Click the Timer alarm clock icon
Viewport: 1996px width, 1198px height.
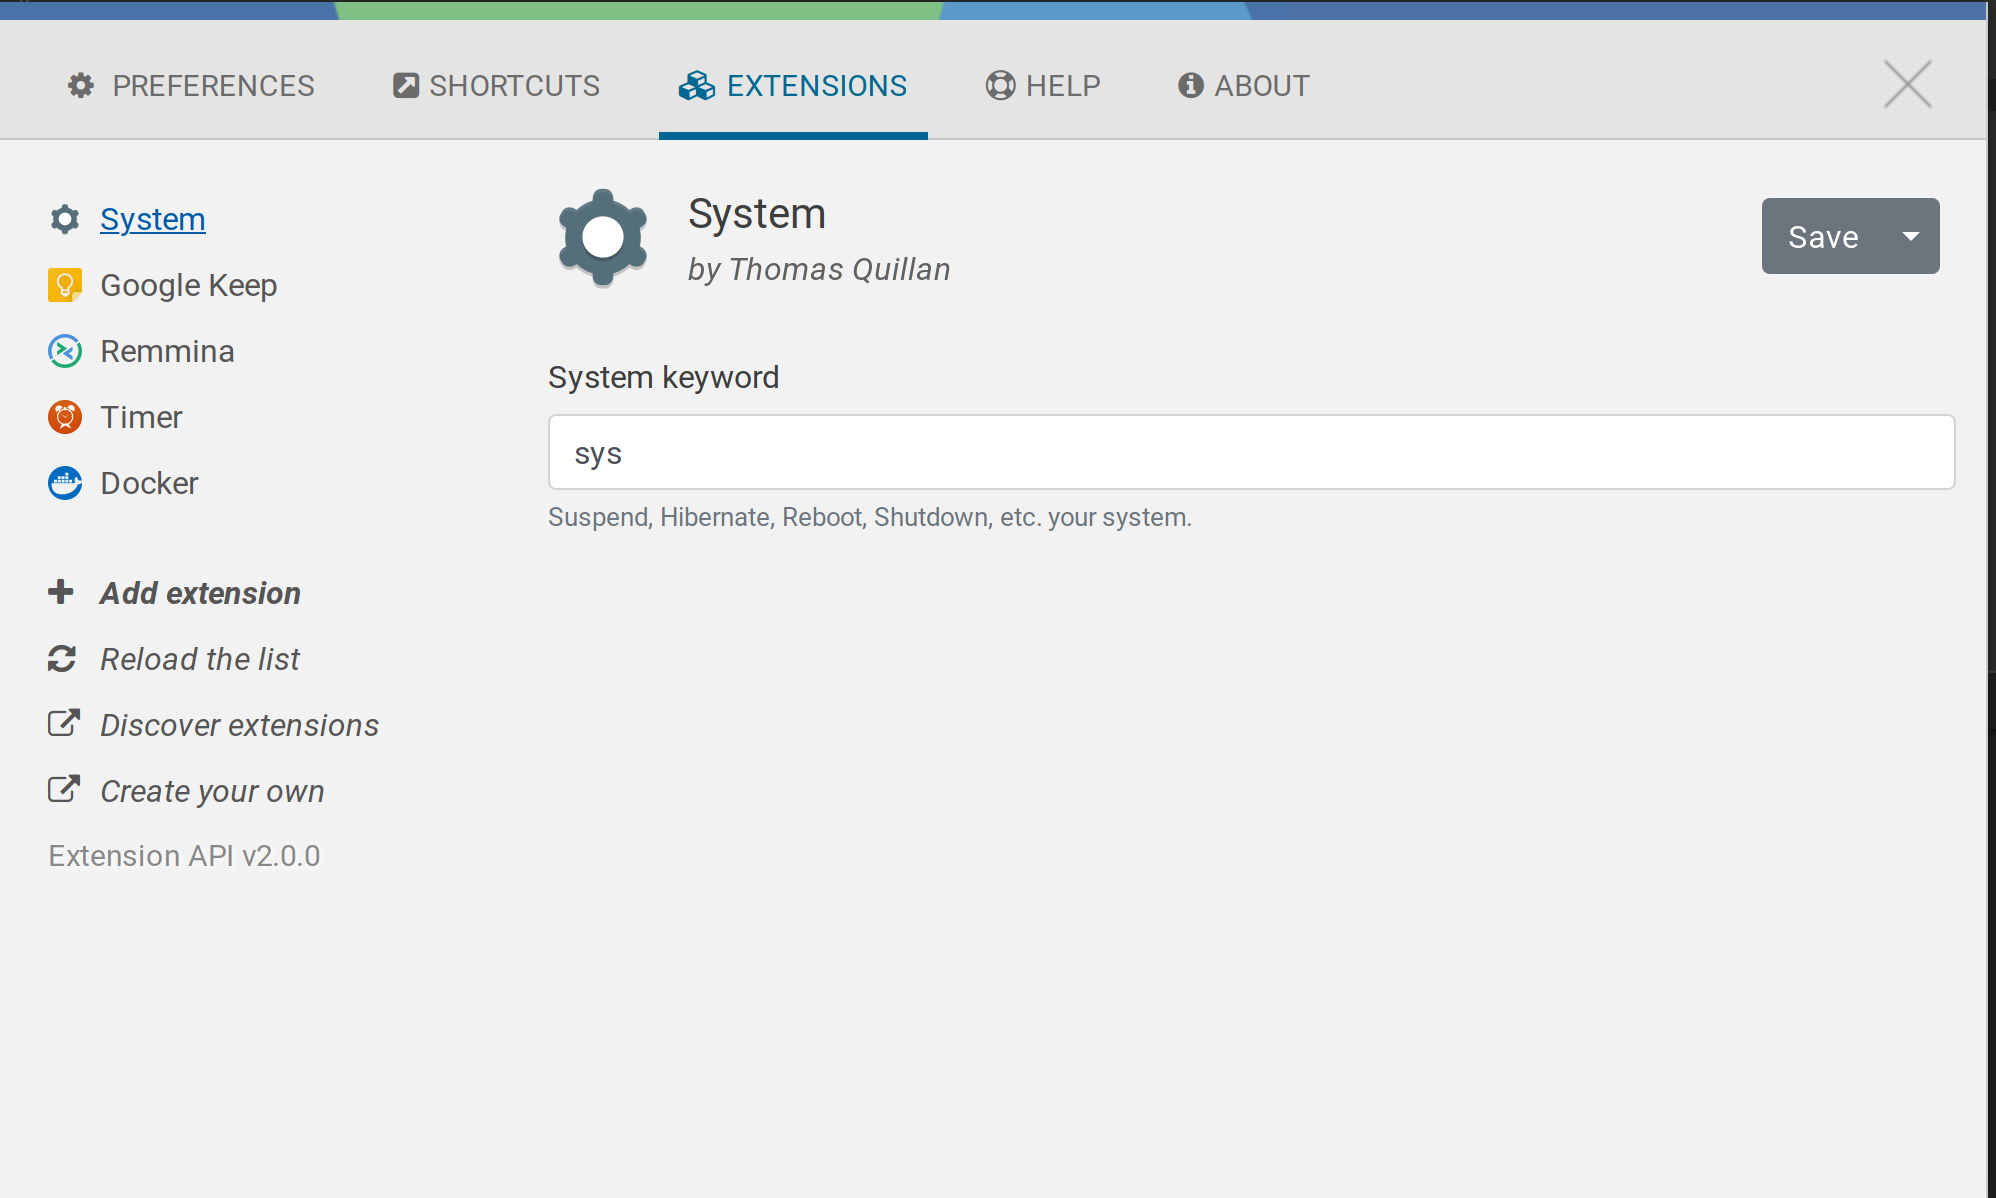pyautogui.click(x=65, y=417)
